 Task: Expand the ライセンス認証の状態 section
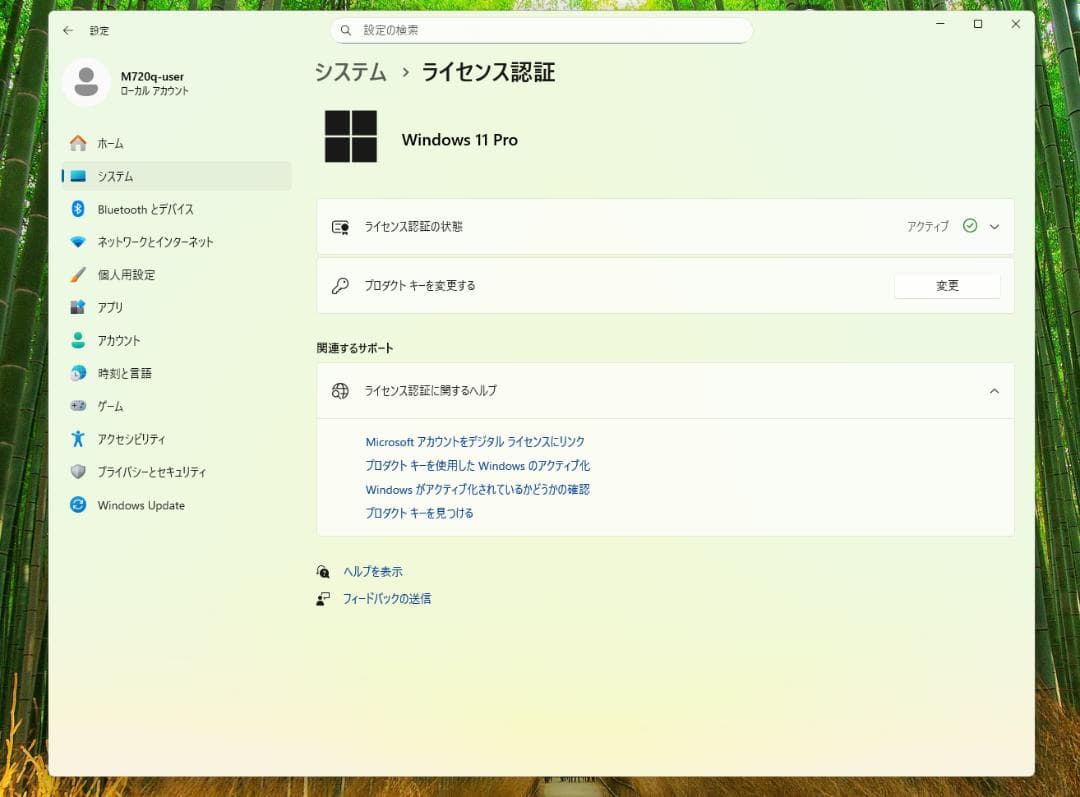tap(994, 226)
